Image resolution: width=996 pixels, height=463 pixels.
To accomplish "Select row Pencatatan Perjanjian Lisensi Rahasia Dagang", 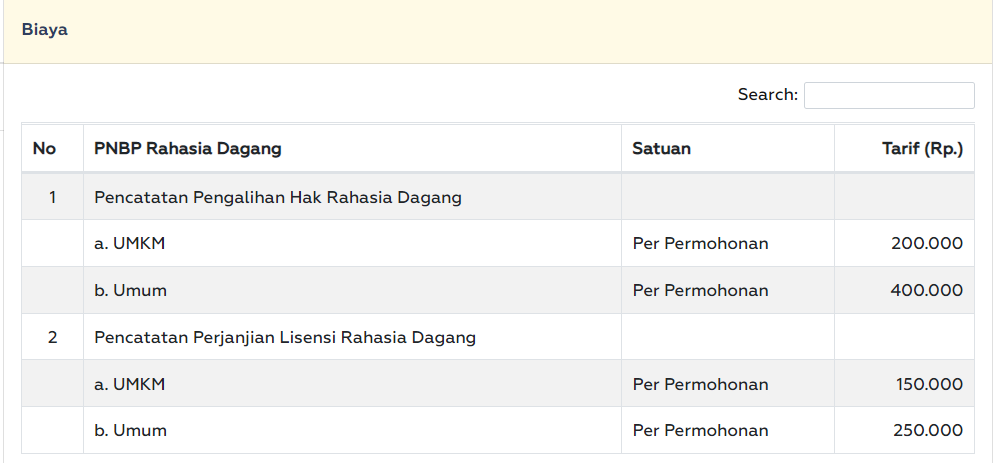I will pyautogui.click(x=285, y=337).
